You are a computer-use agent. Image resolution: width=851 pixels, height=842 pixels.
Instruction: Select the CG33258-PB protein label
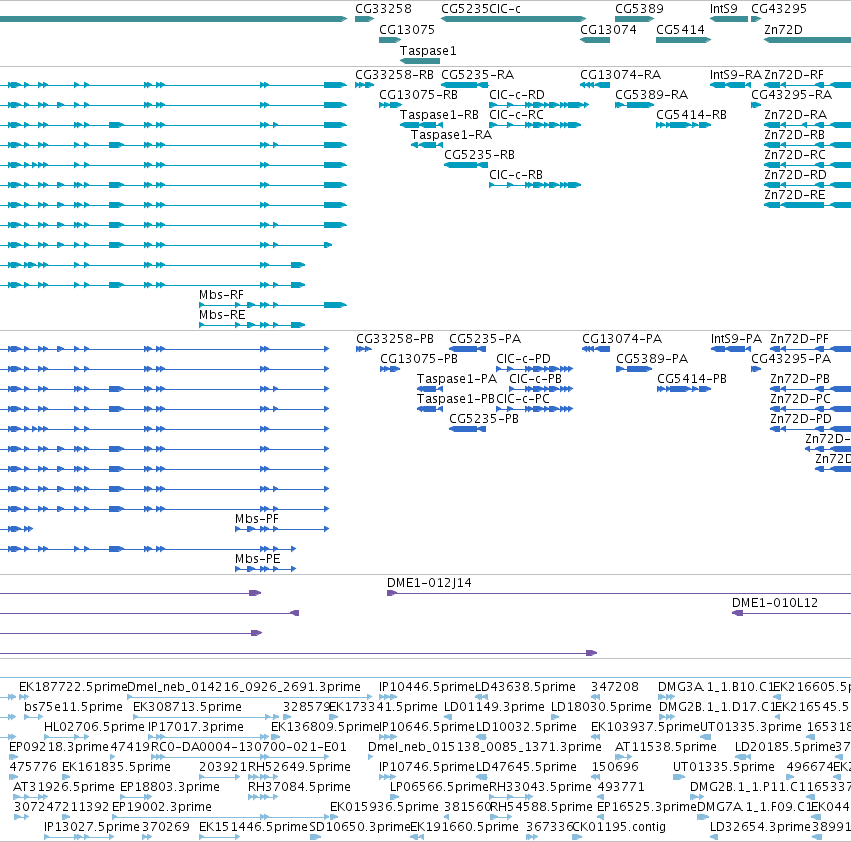click(x=395, y=339)
